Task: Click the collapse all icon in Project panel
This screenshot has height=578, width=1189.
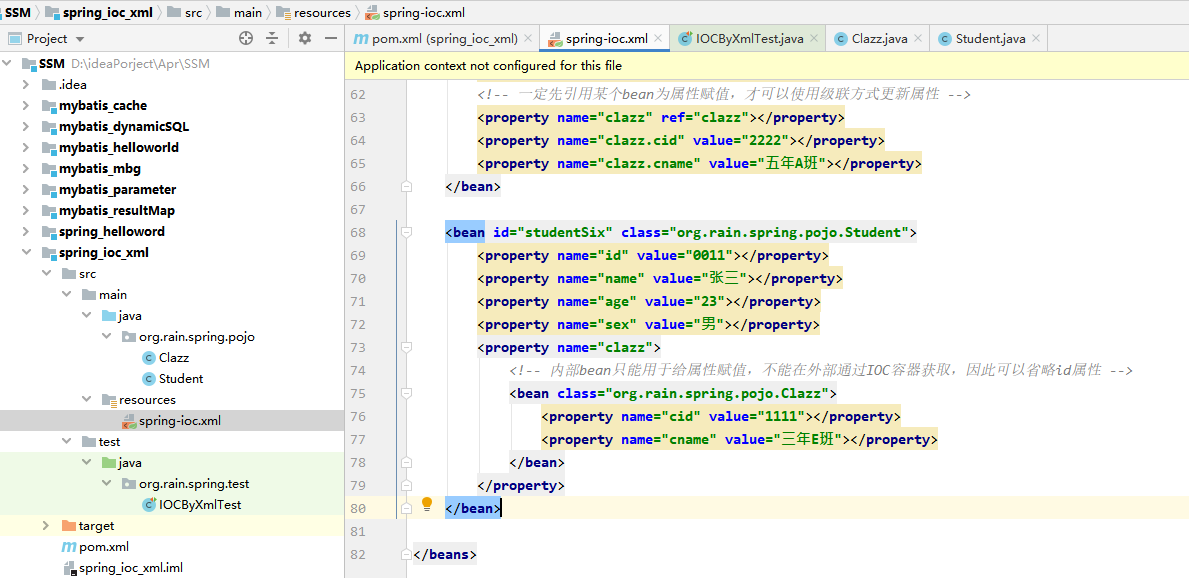Action: tap(272, 39)
